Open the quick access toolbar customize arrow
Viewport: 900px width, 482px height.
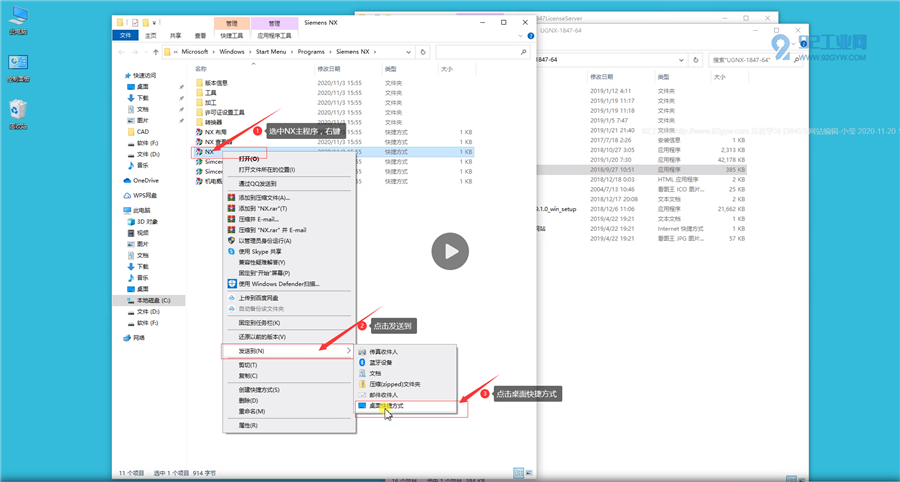pos(154,23)
